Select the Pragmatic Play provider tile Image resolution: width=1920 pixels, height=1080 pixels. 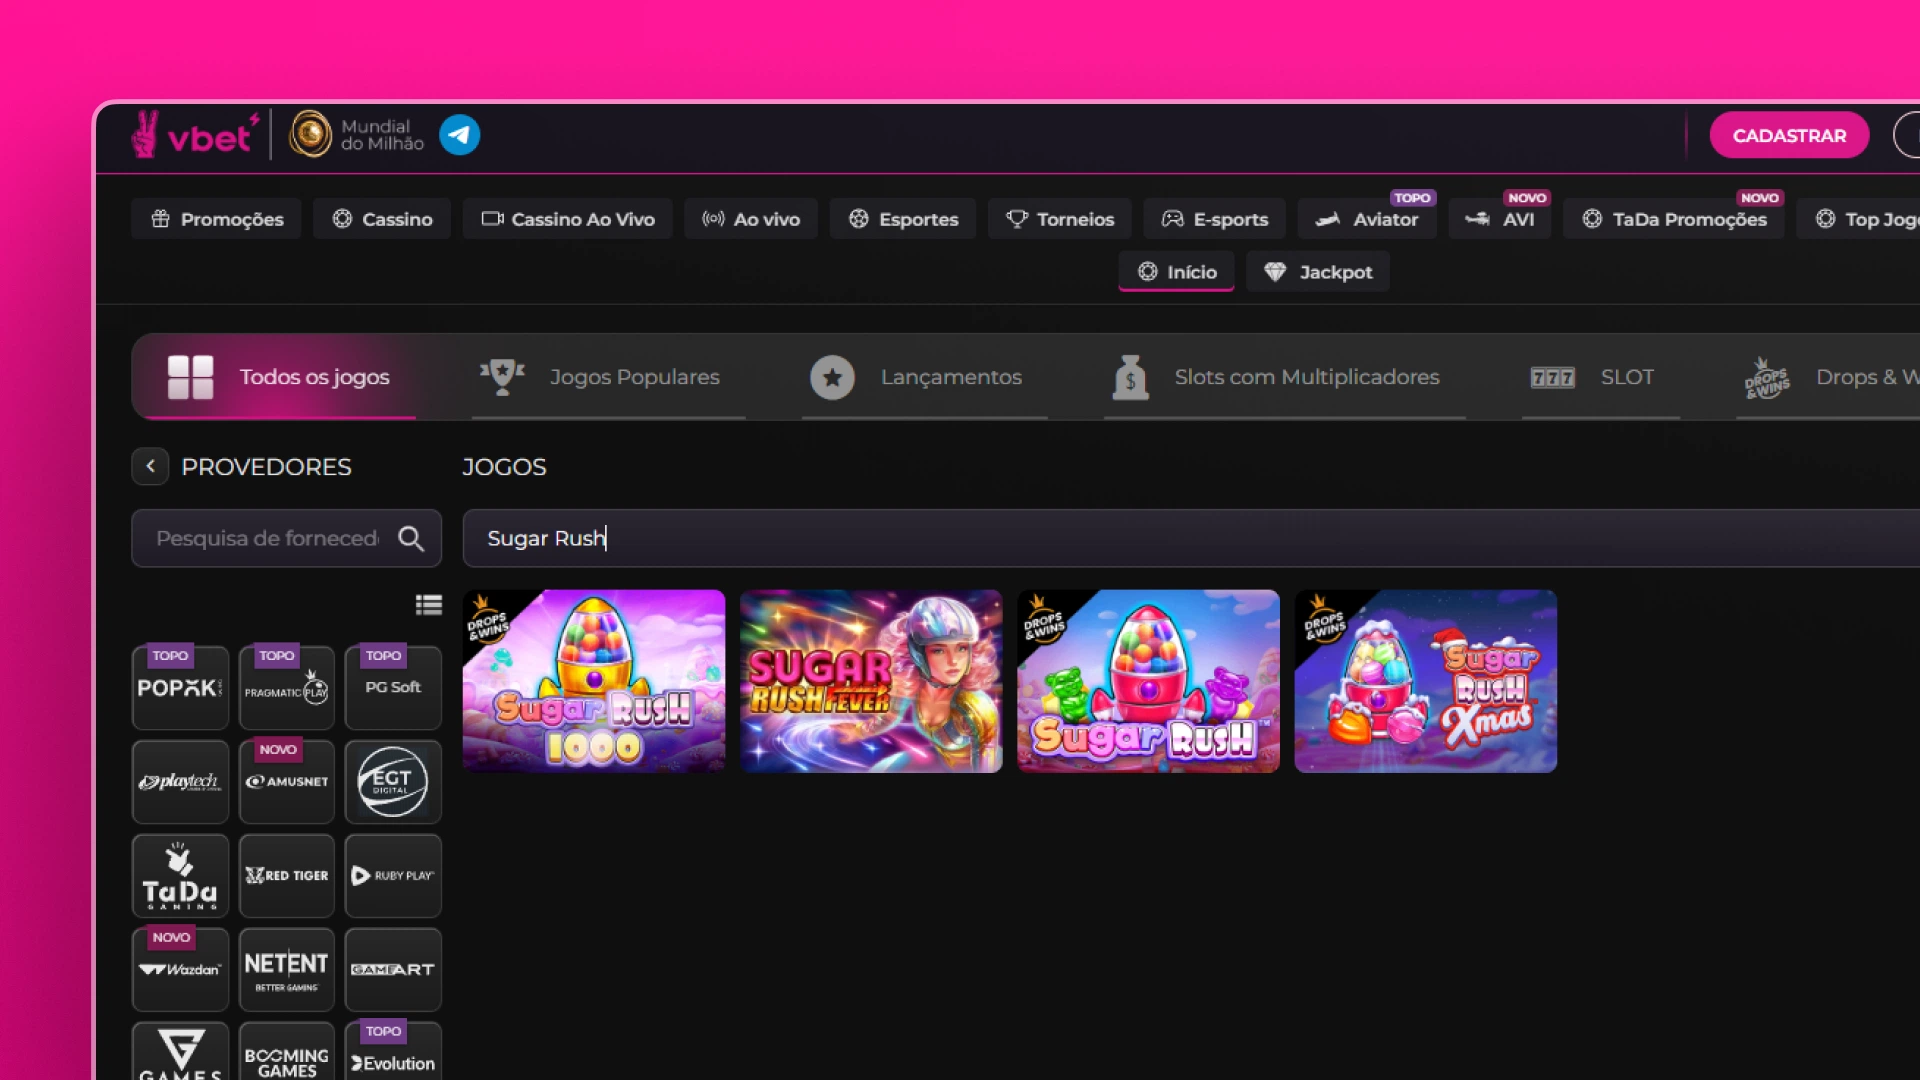point(287,687)
